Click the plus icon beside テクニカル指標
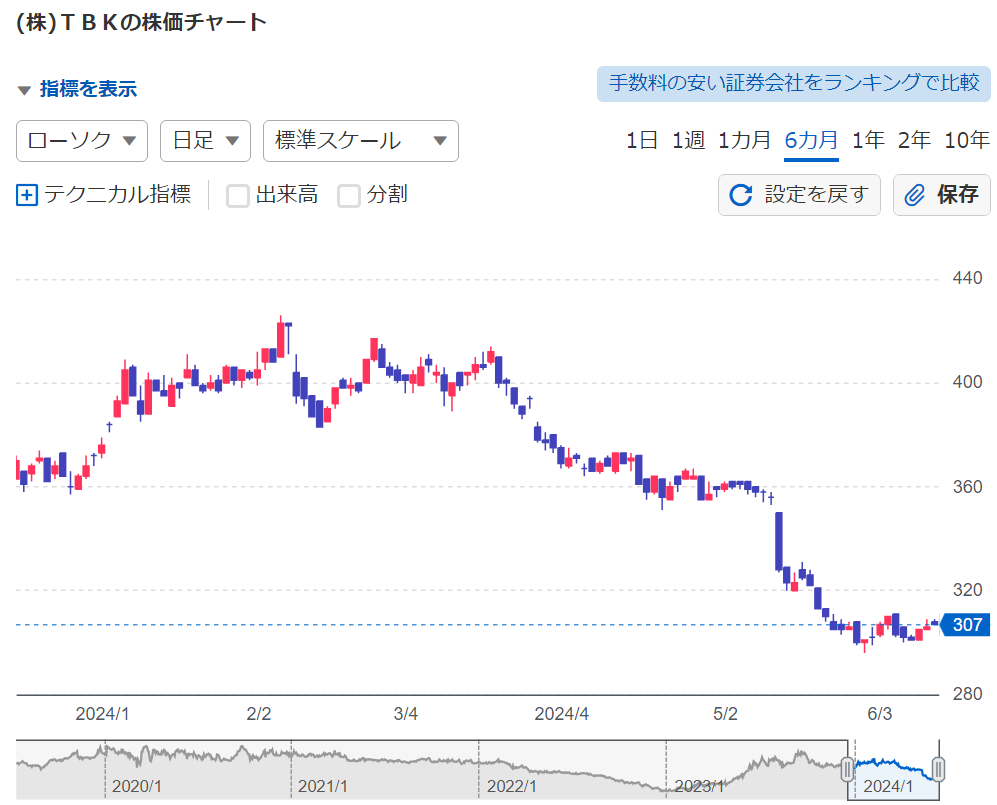 tap(27, 195)
